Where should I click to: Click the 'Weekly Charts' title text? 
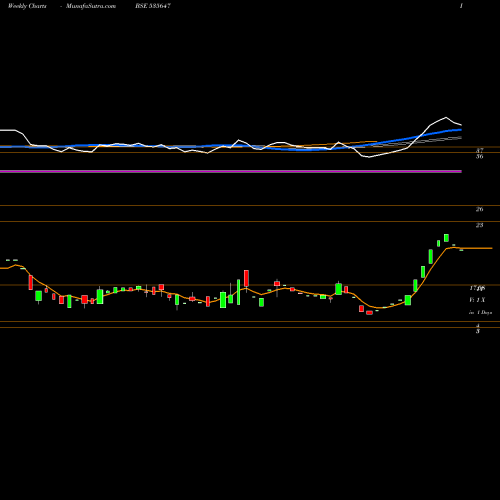point(27,6)
